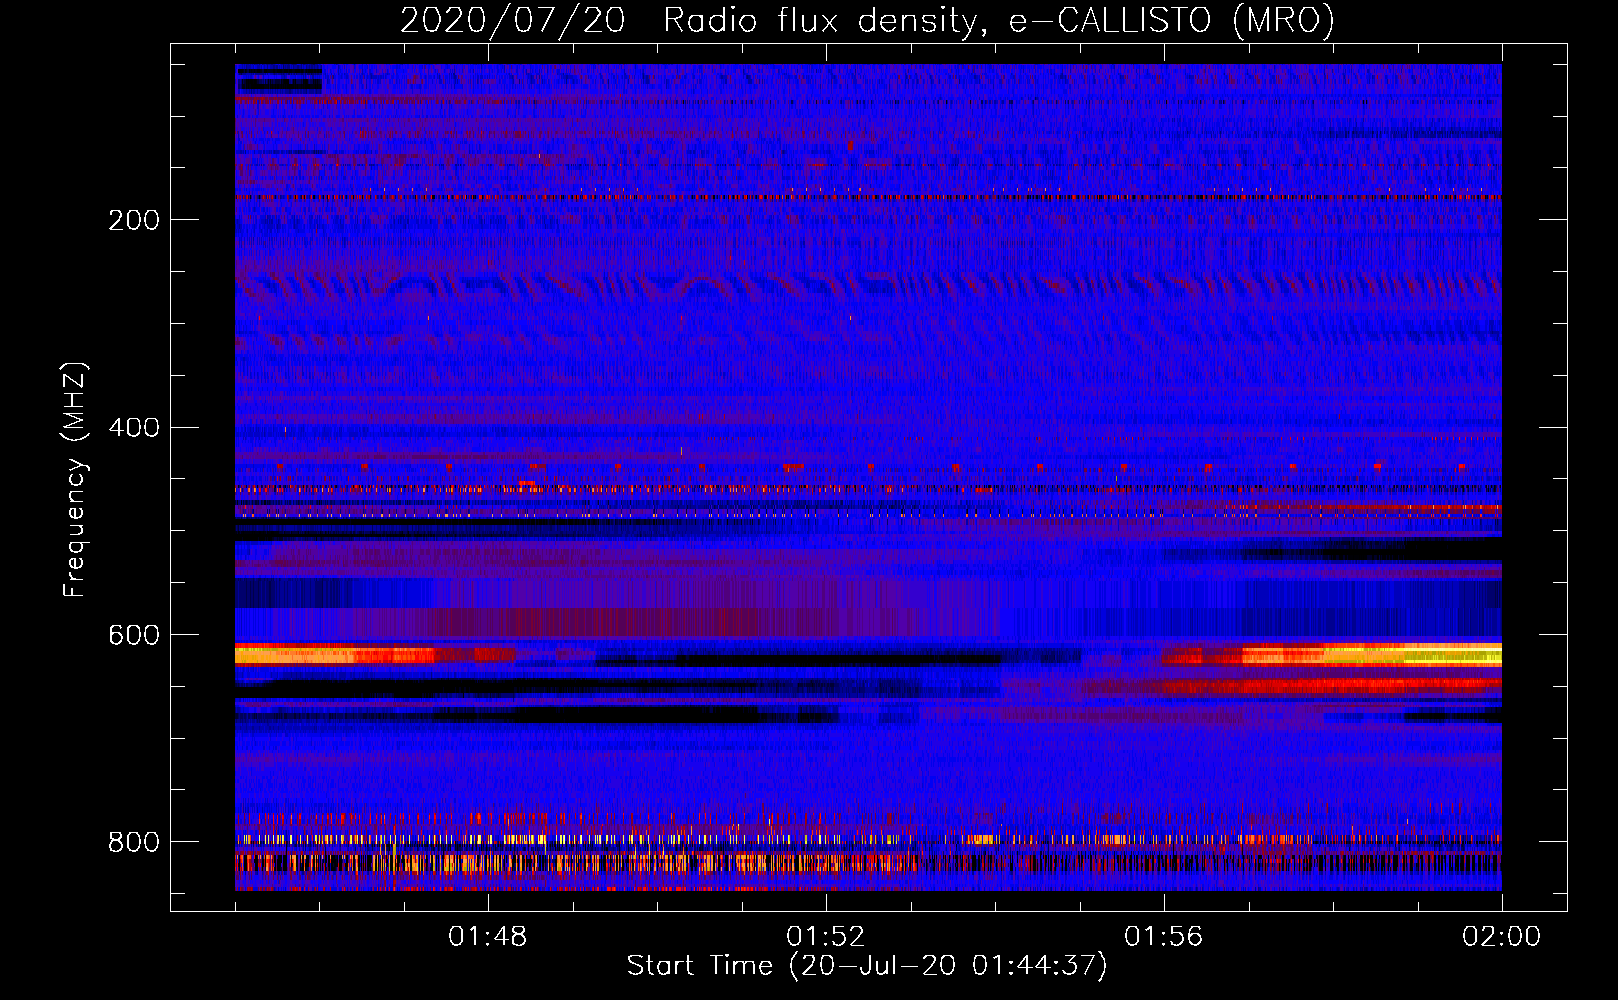Click the 600 frequency axis label
Image resolution: width=1618 pixels, height=1000 pixels.
point(134,636)
